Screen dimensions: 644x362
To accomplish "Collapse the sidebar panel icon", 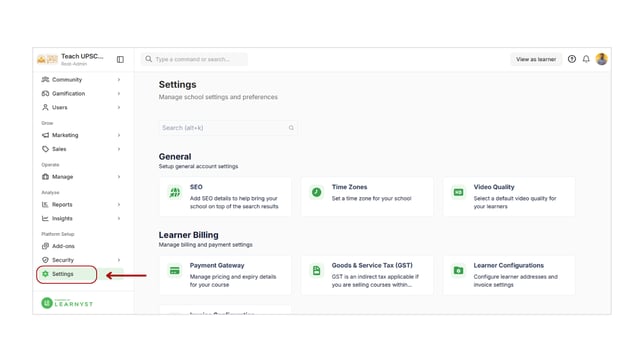I will (120, 60).
